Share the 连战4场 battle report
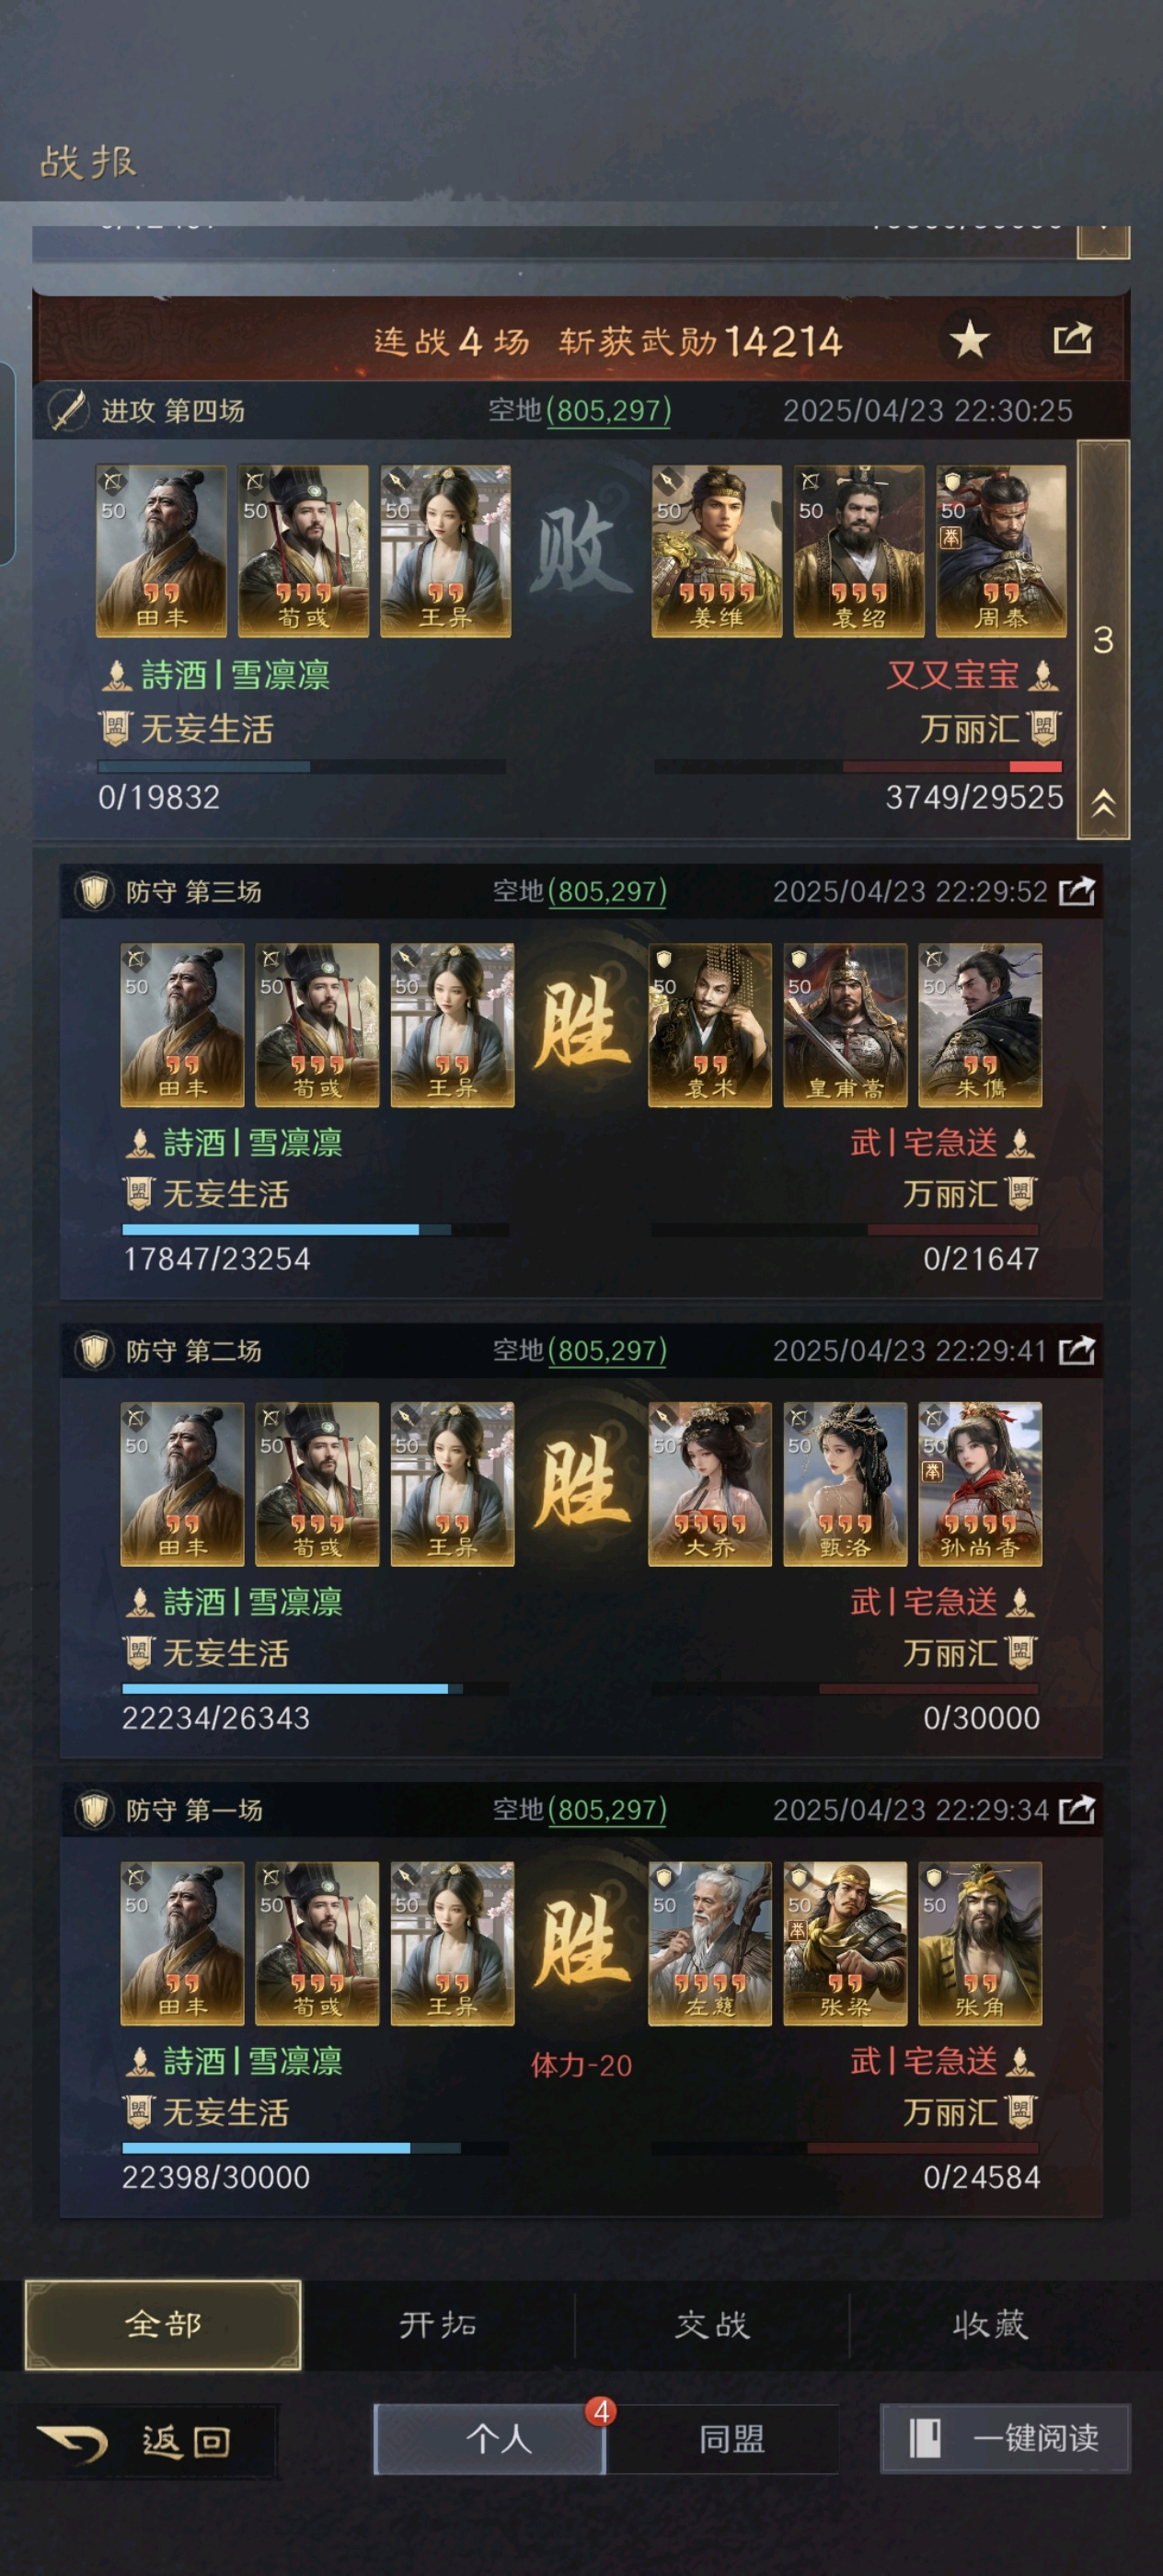Screen dimensions: 1163x2576 (x=1072, y=338)
